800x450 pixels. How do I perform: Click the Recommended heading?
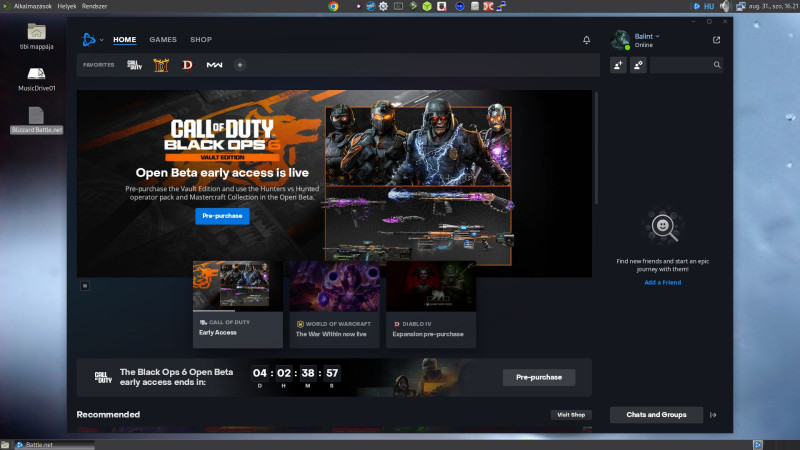108,415
